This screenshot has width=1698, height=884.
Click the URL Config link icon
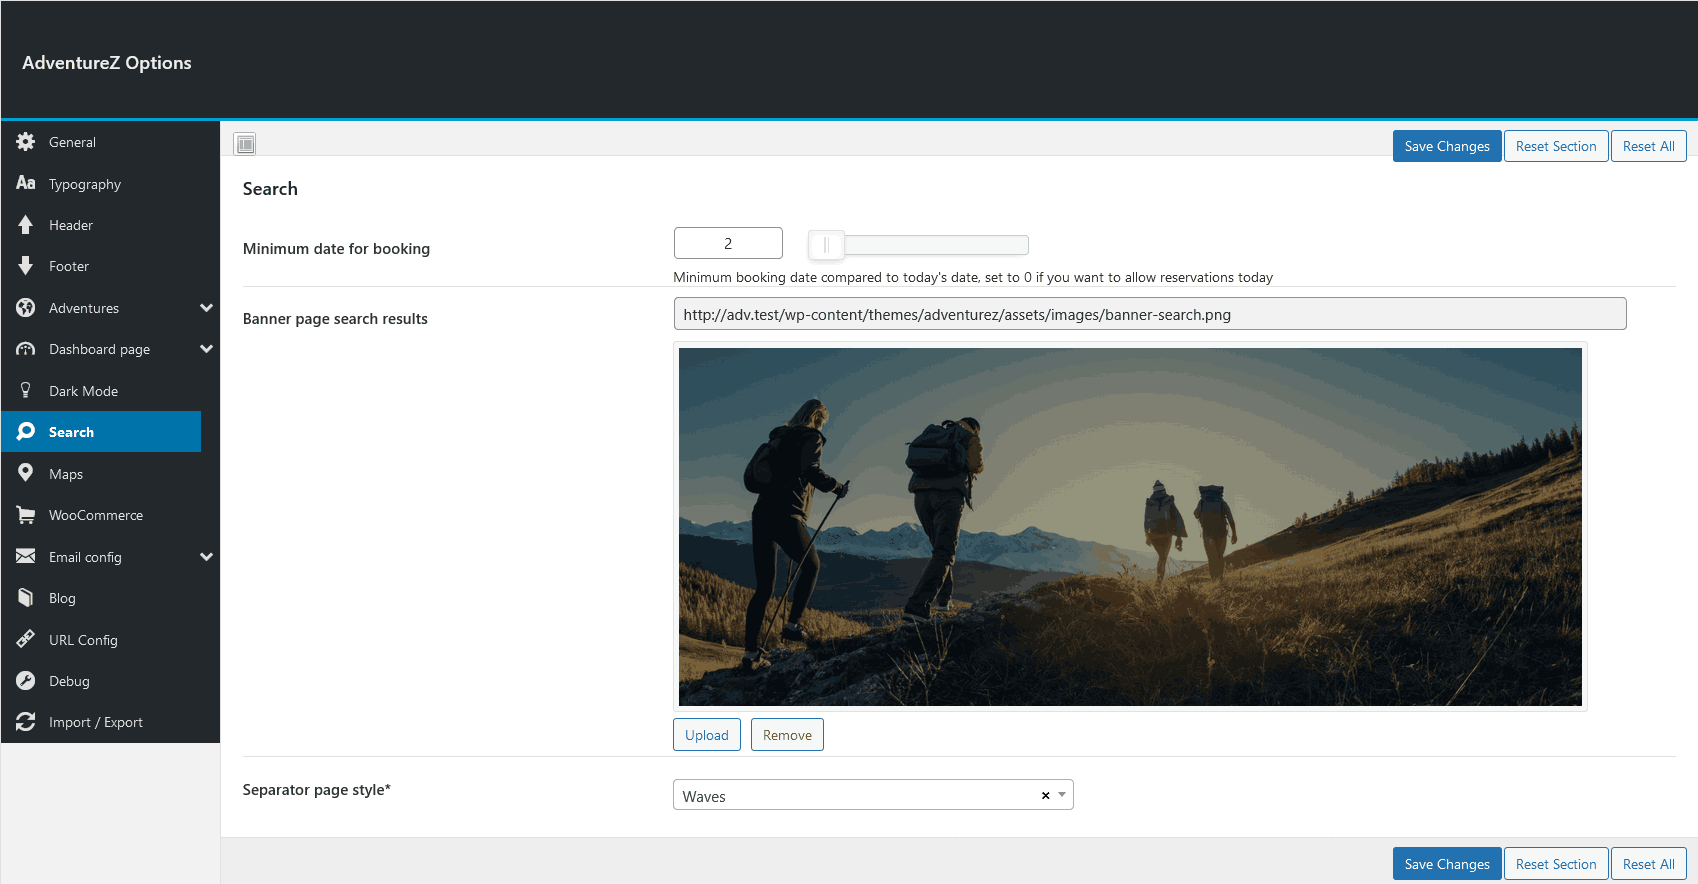click(26, 639)
